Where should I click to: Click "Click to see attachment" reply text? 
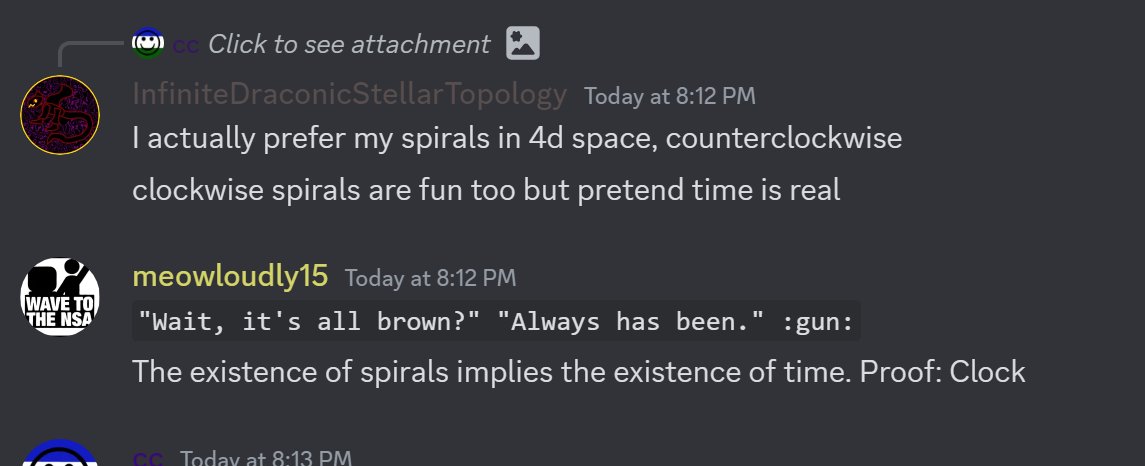click(x=349, y=44)
